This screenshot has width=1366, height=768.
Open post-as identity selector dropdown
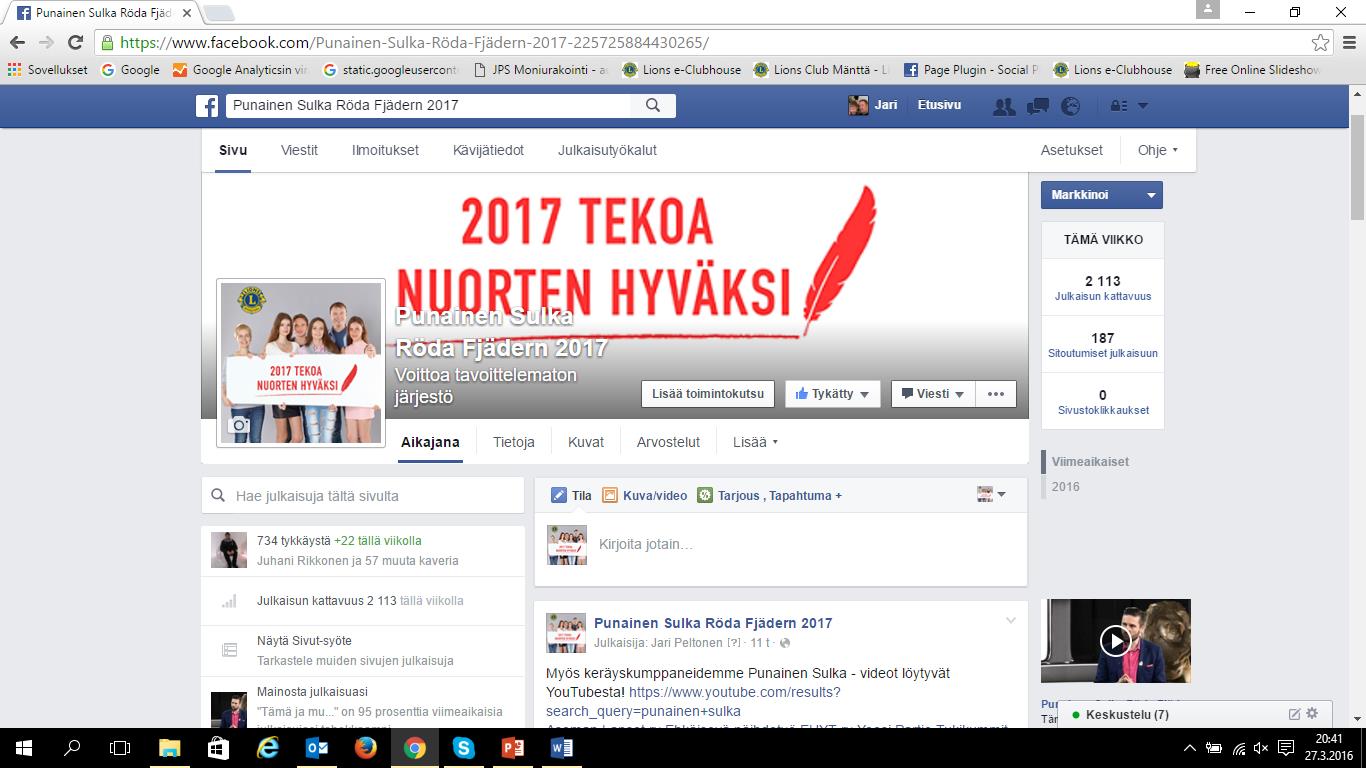click(x=991, y=494)
